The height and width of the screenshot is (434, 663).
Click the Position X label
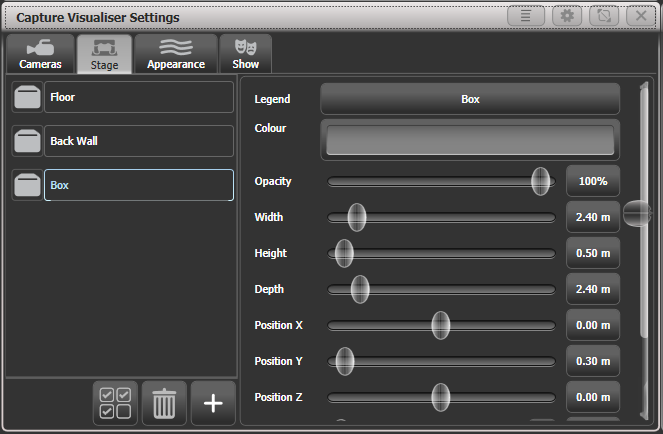coord(278,325)
